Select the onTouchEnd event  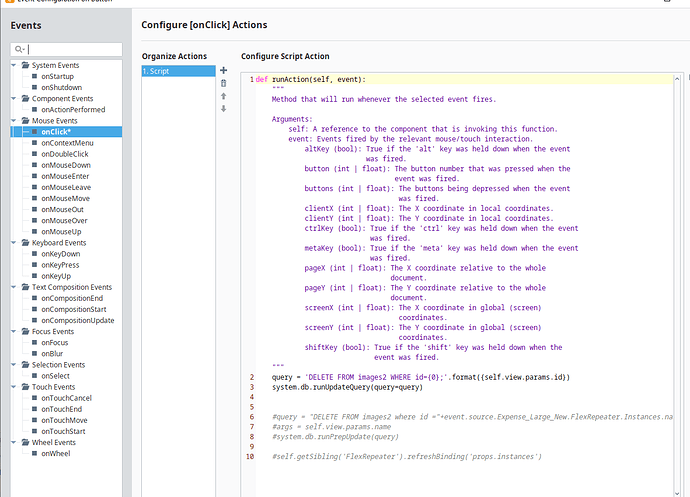pyautogui.click(x=61, y=409)
